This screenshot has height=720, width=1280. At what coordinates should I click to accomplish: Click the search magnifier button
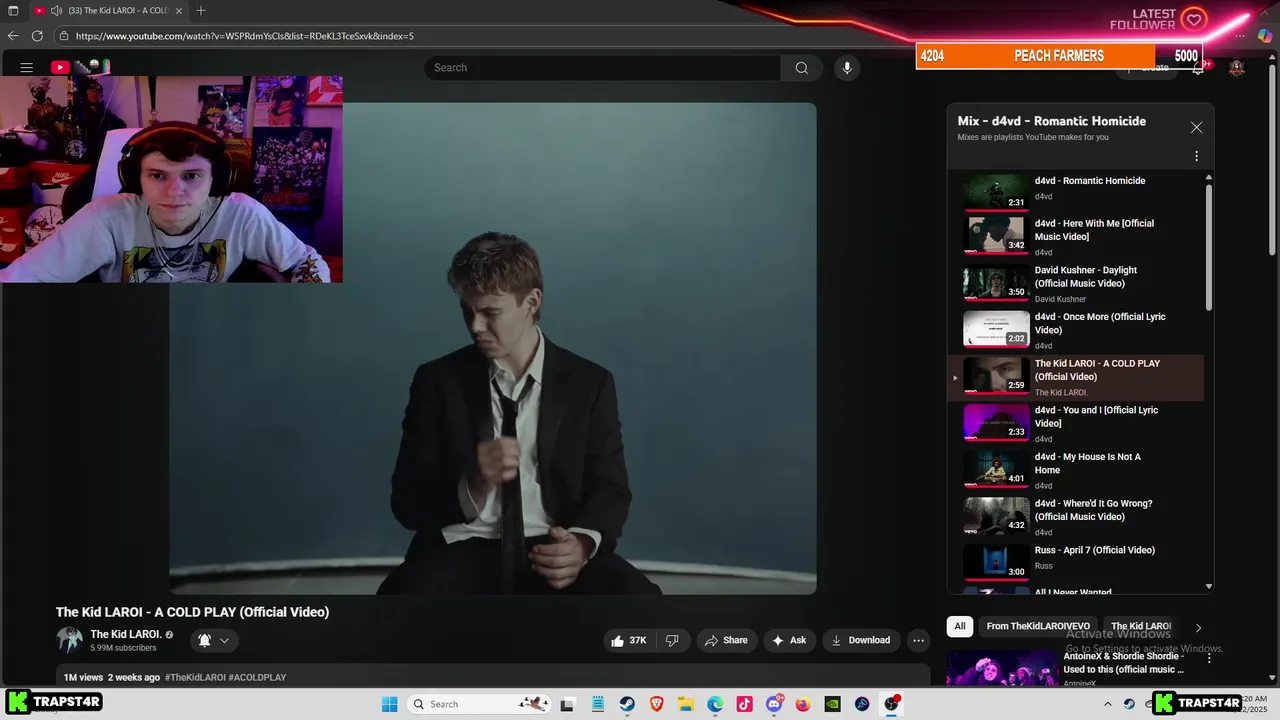click(x=802, y=68)
